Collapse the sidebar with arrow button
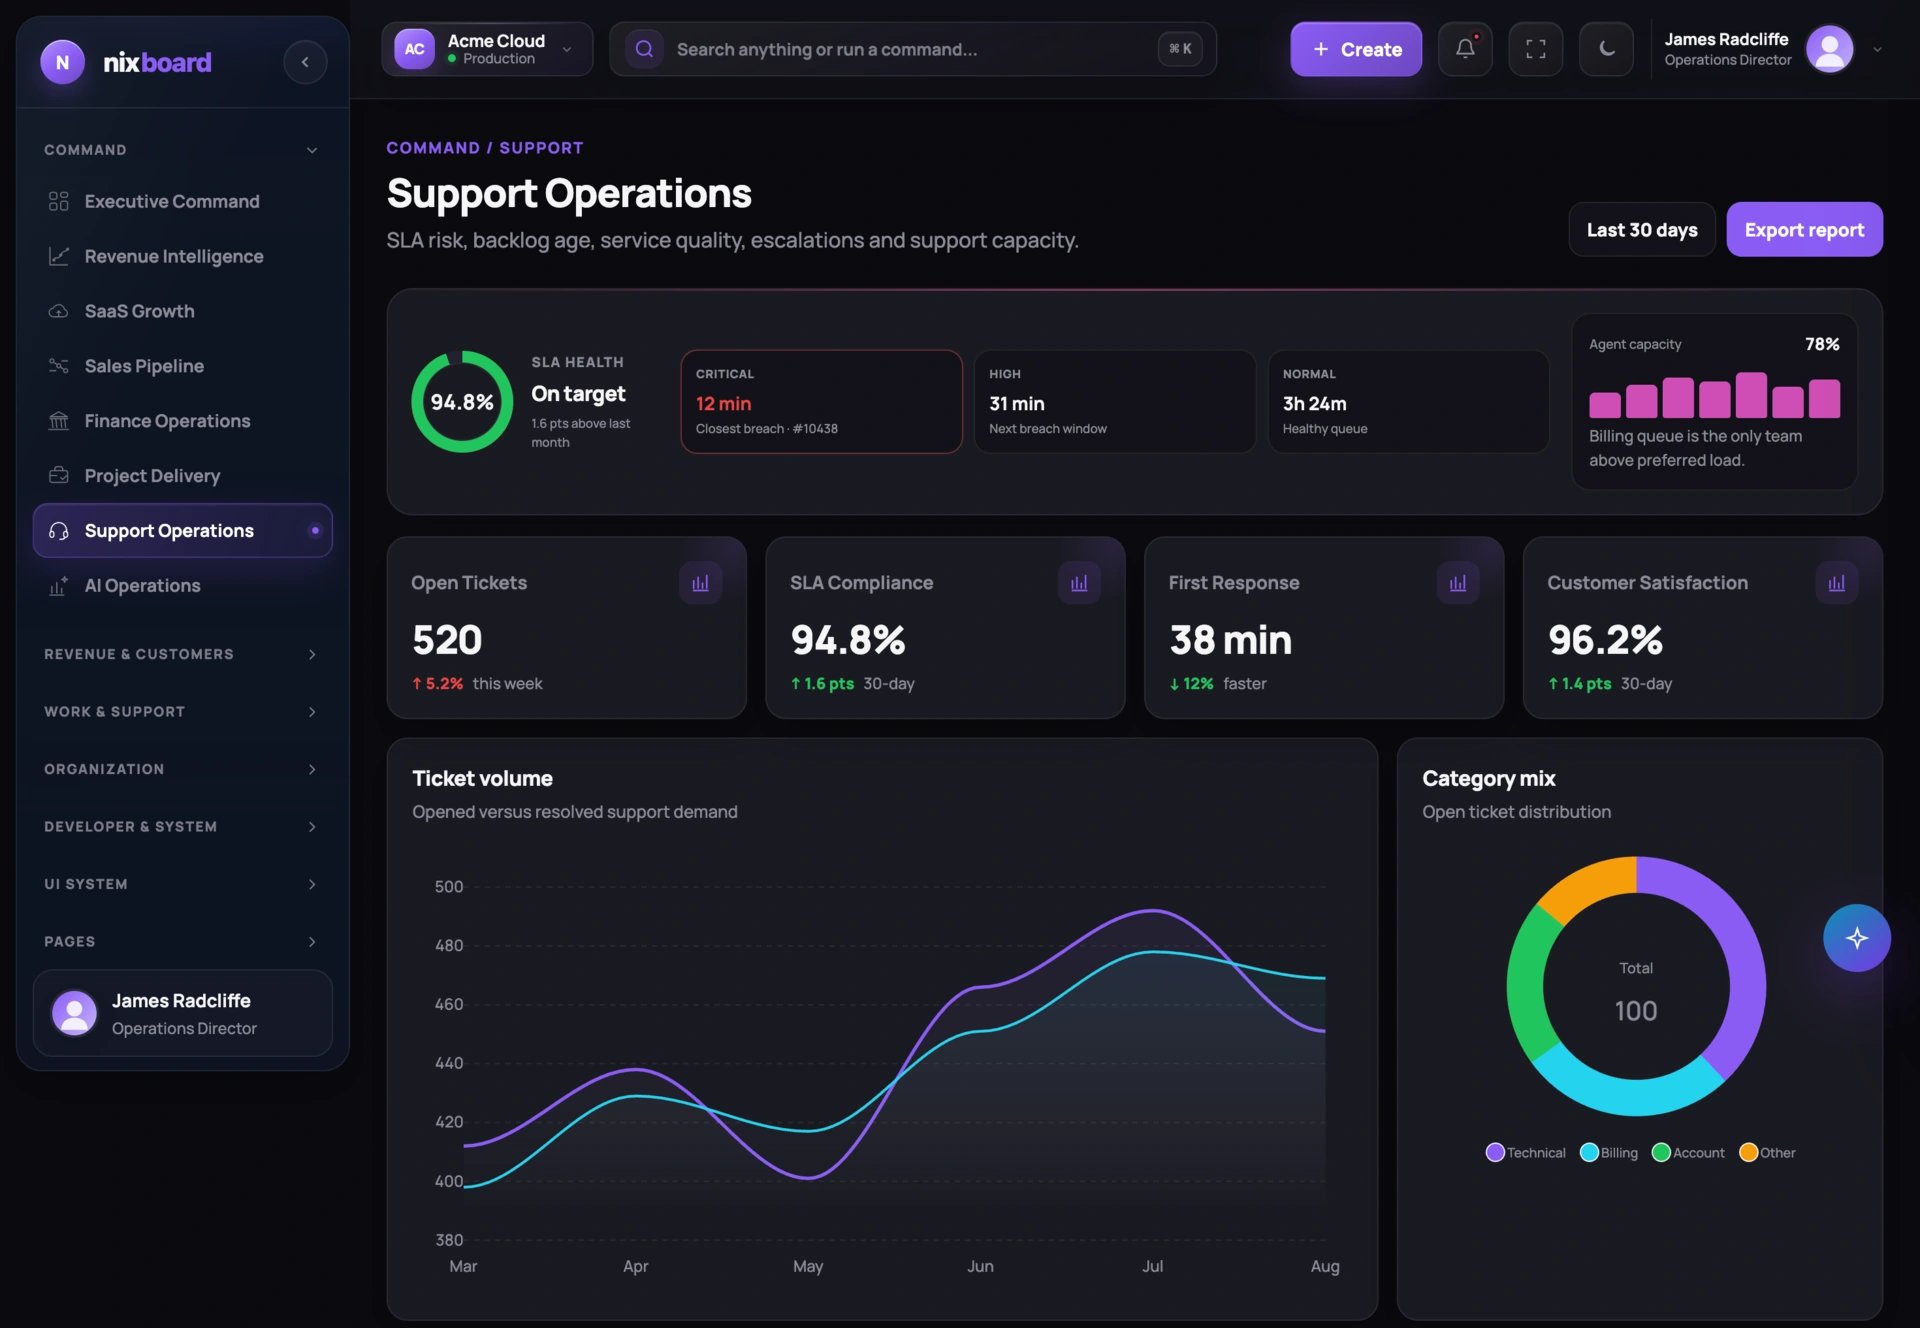Image resolution: width=1920 pixels, height=1328 pixels. tap(305, 62)
